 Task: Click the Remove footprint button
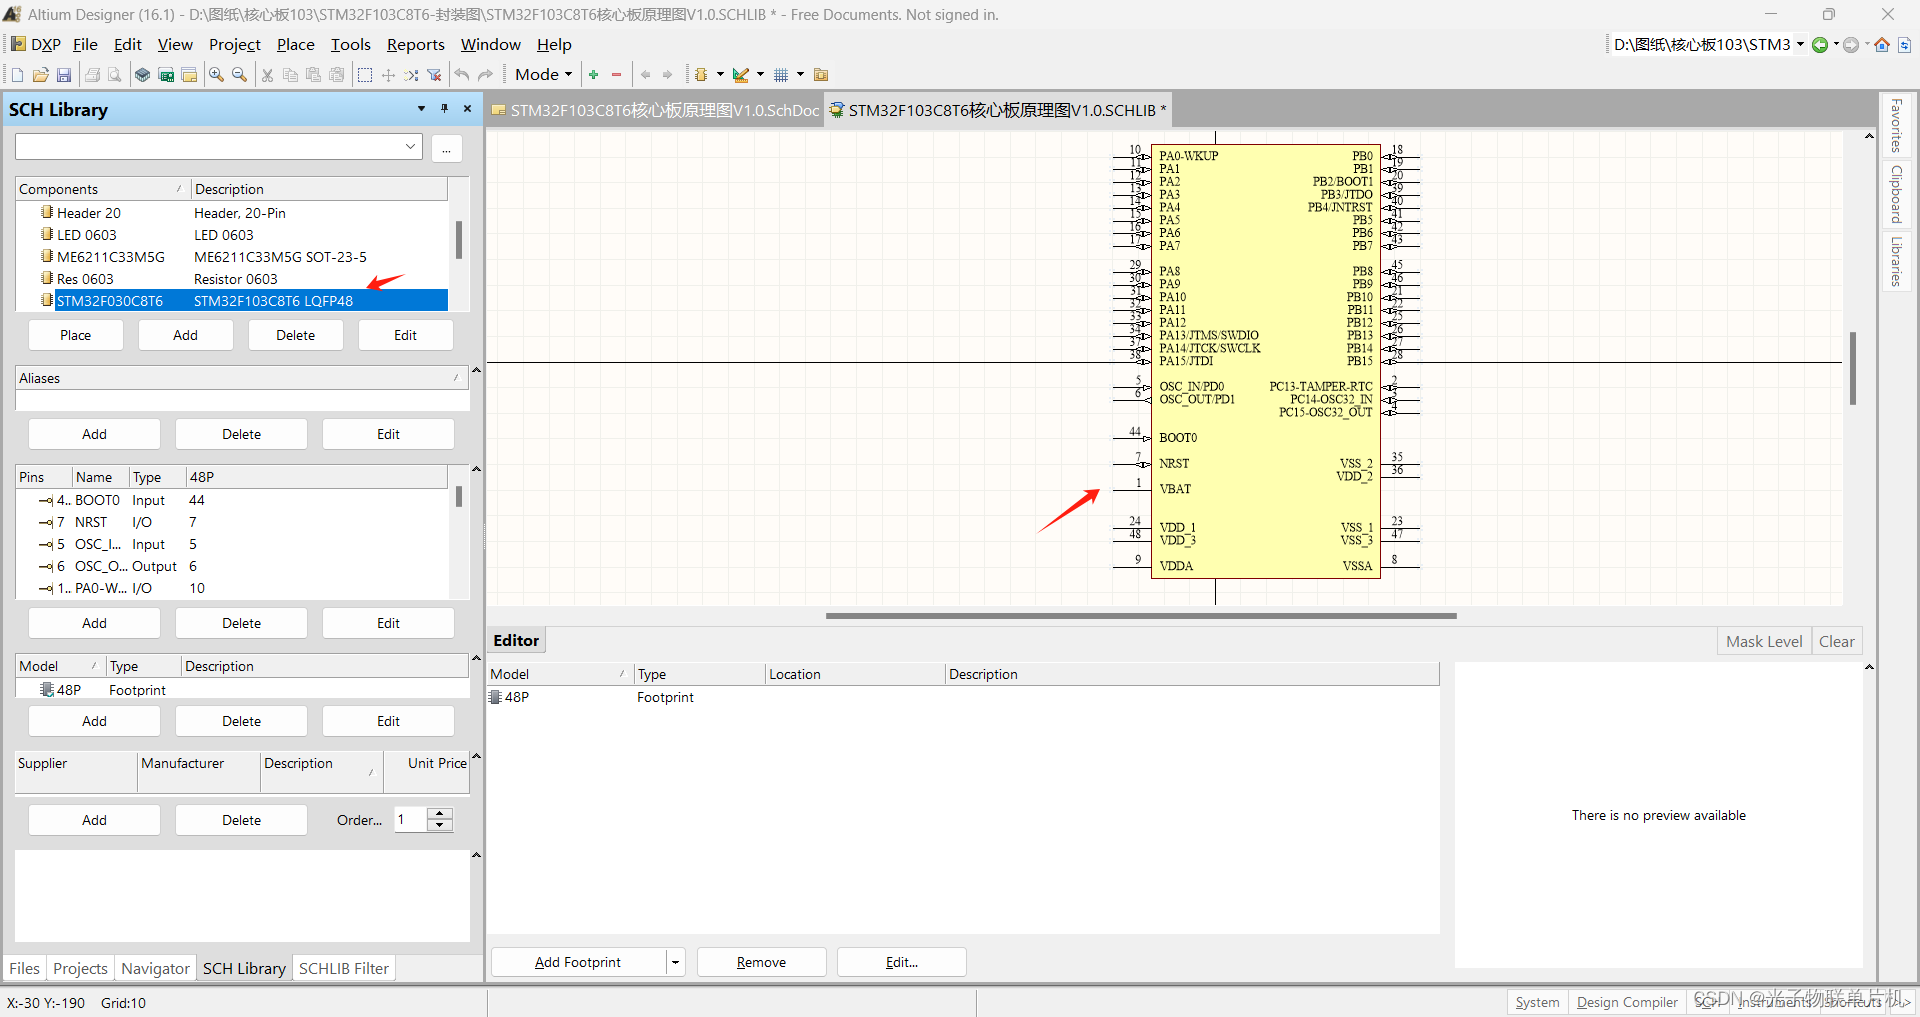(762, 962)
